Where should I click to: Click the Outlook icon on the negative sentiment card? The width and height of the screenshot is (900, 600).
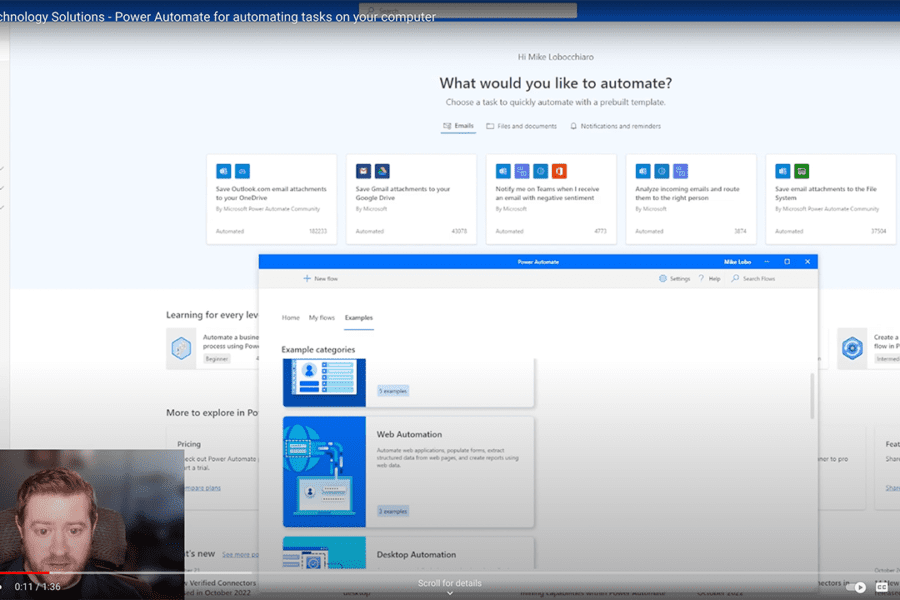tap(503, 171)
